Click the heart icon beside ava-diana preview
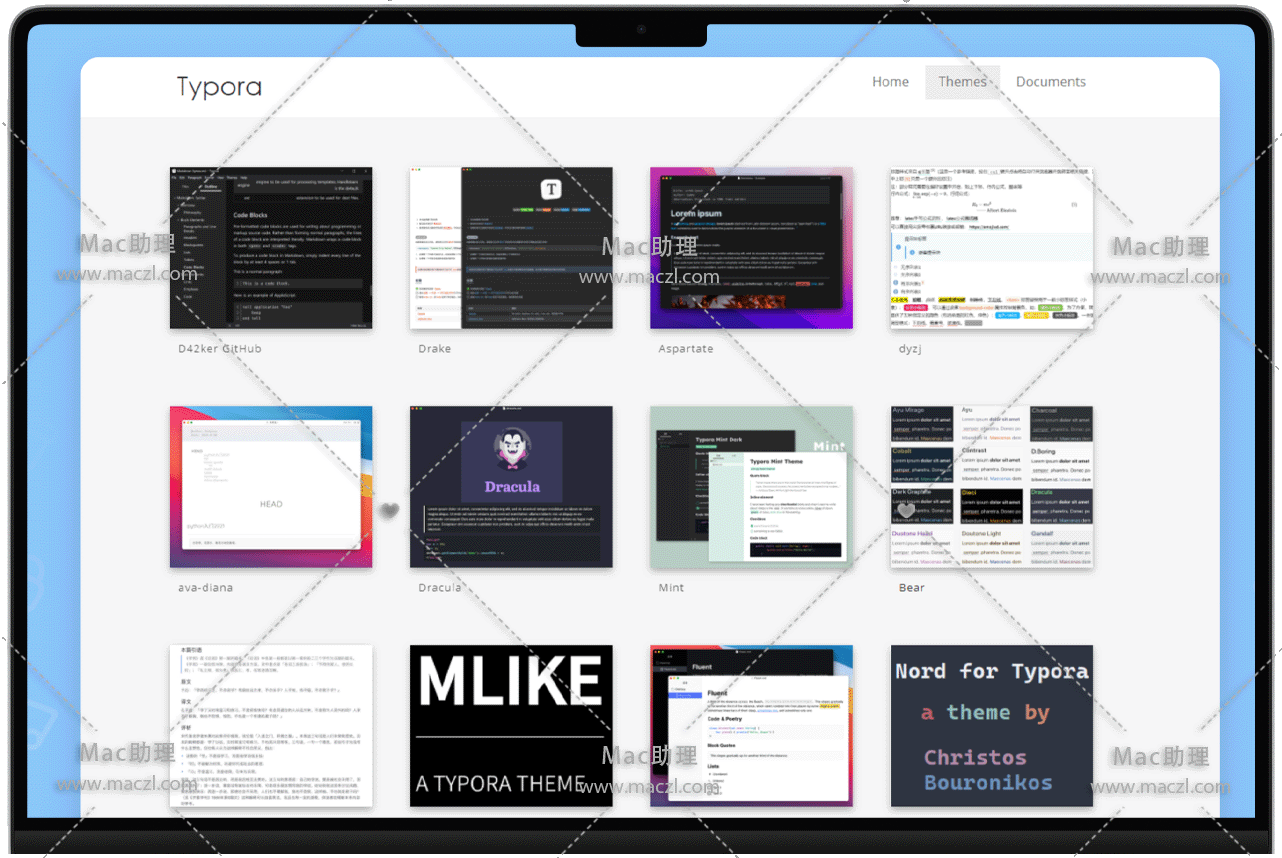 (390, 511)
